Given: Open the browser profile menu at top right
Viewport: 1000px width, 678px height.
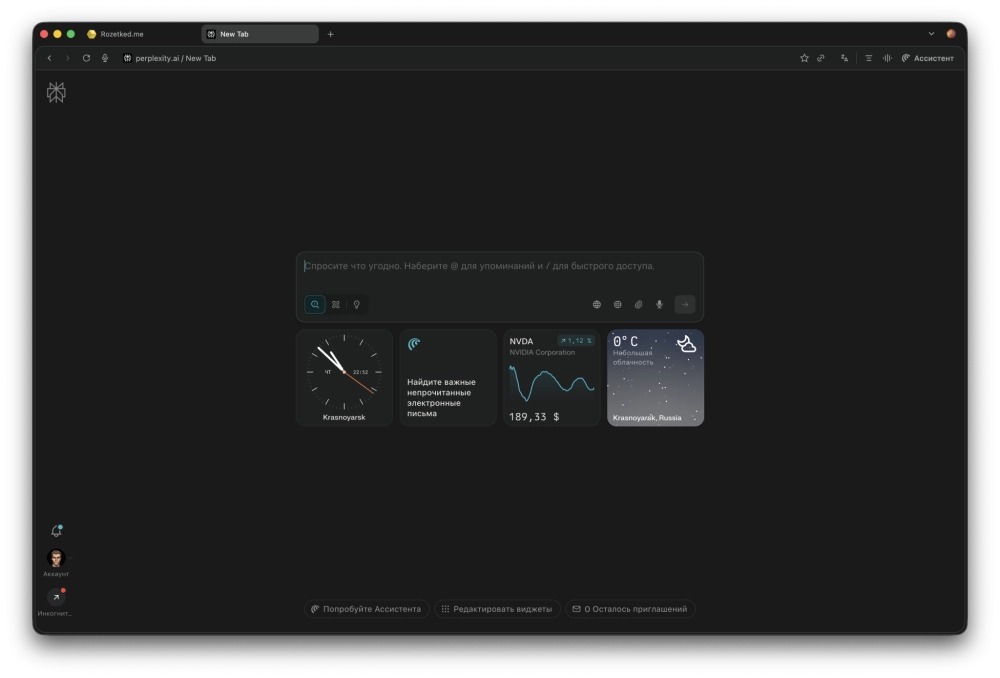Looking at the screenshot, I should tap(951, 34).
